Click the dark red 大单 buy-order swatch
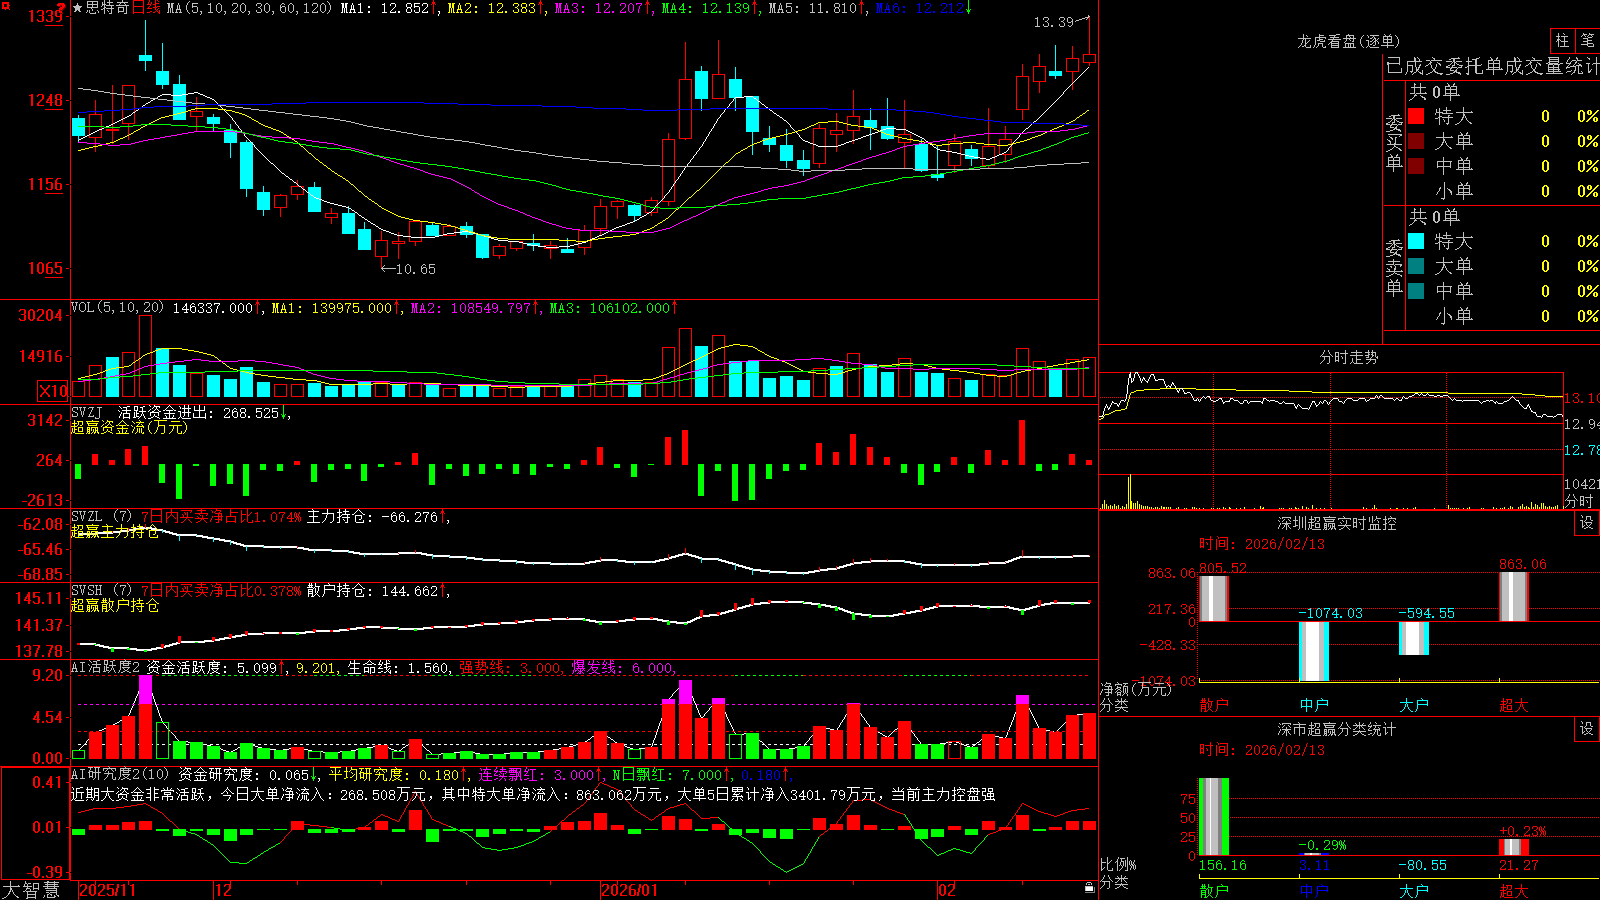The image size is (1600, 900). click(1416, 141)
